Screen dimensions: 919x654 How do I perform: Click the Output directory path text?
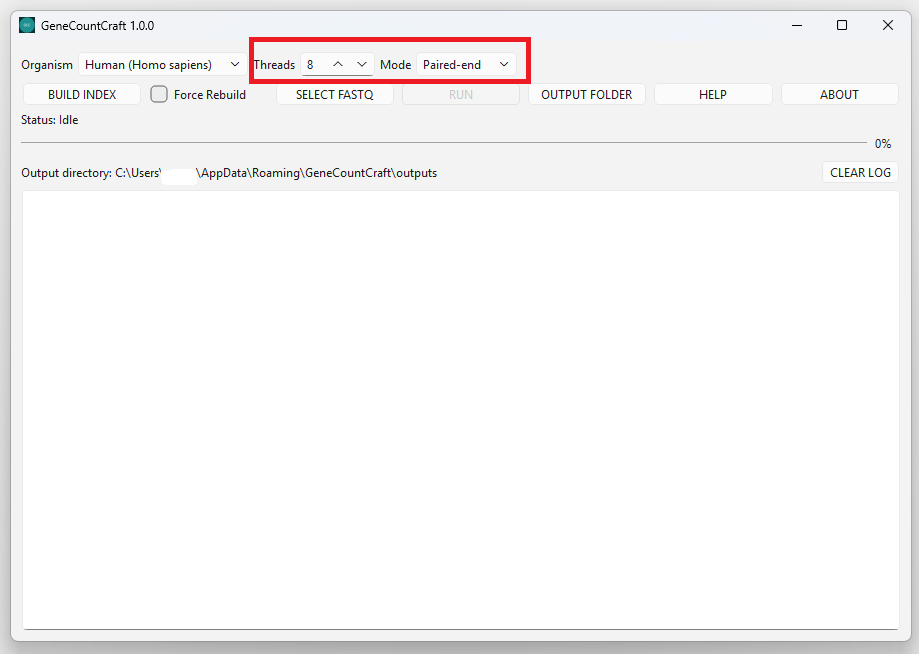pyautogui.click(x=230, y=172)
